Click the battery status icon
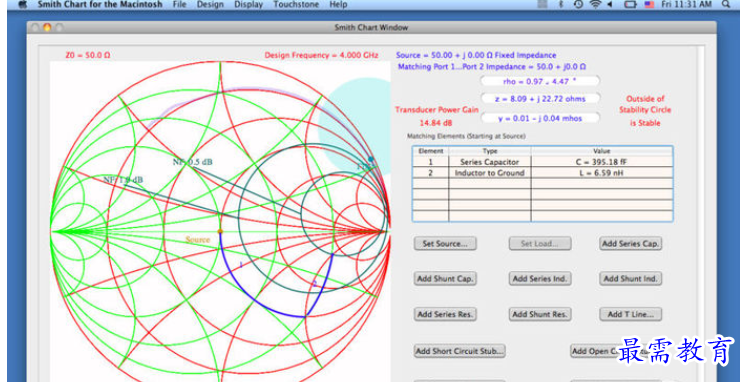The height and width of the screenshot is (382, 740). [630, 4]
